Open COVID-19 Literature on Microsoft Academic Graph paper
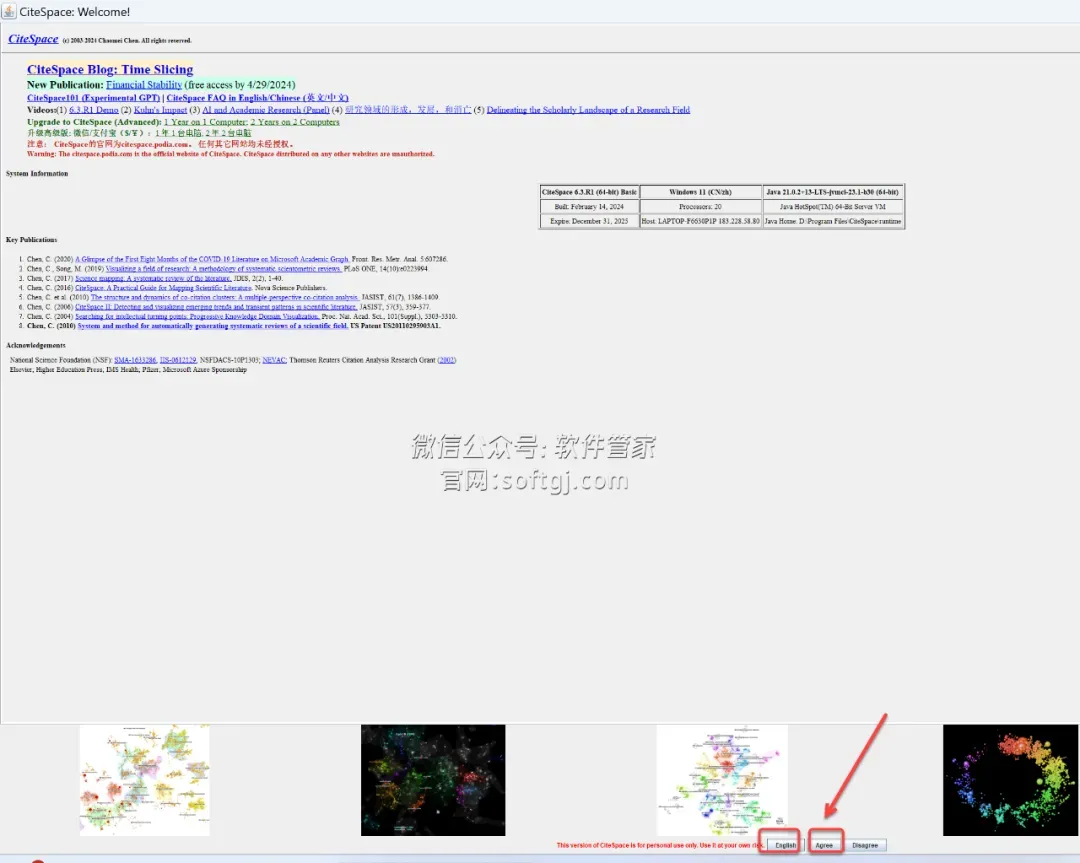The height and width of the screenshot is (863, 1080). point(212,259)
